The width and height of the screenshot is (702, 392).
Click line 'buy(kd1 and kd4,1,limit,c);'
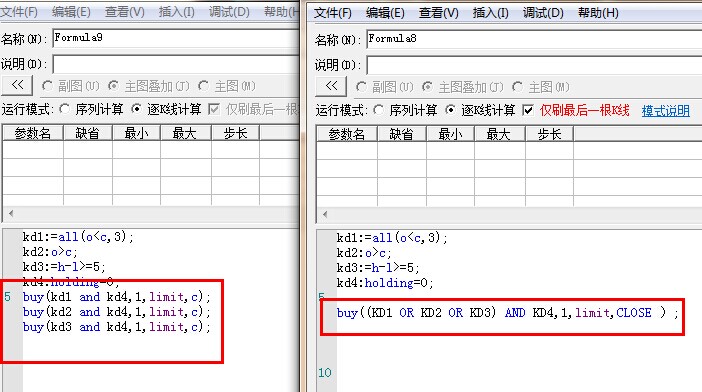tap(116, 297)
